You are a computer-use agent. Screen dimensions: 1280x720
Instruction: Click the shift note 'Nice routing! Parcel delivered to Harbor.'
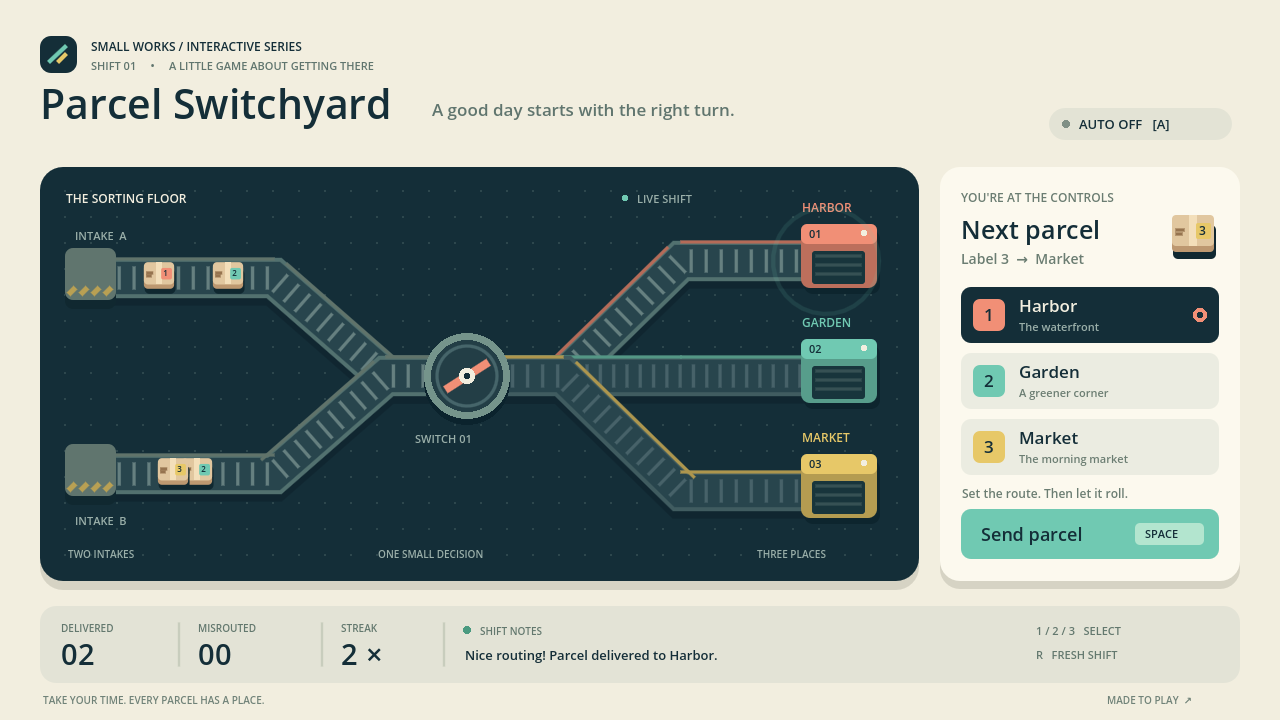tap(591, 656)
